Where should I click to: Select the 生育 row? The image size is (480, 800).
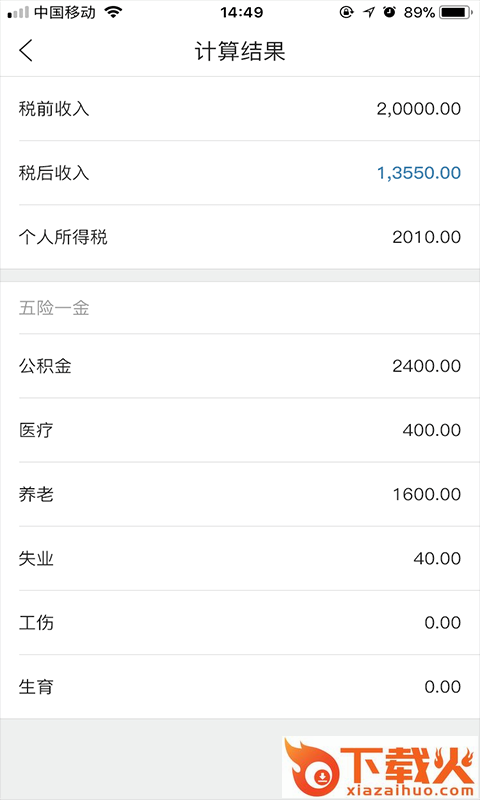(240, 687)
